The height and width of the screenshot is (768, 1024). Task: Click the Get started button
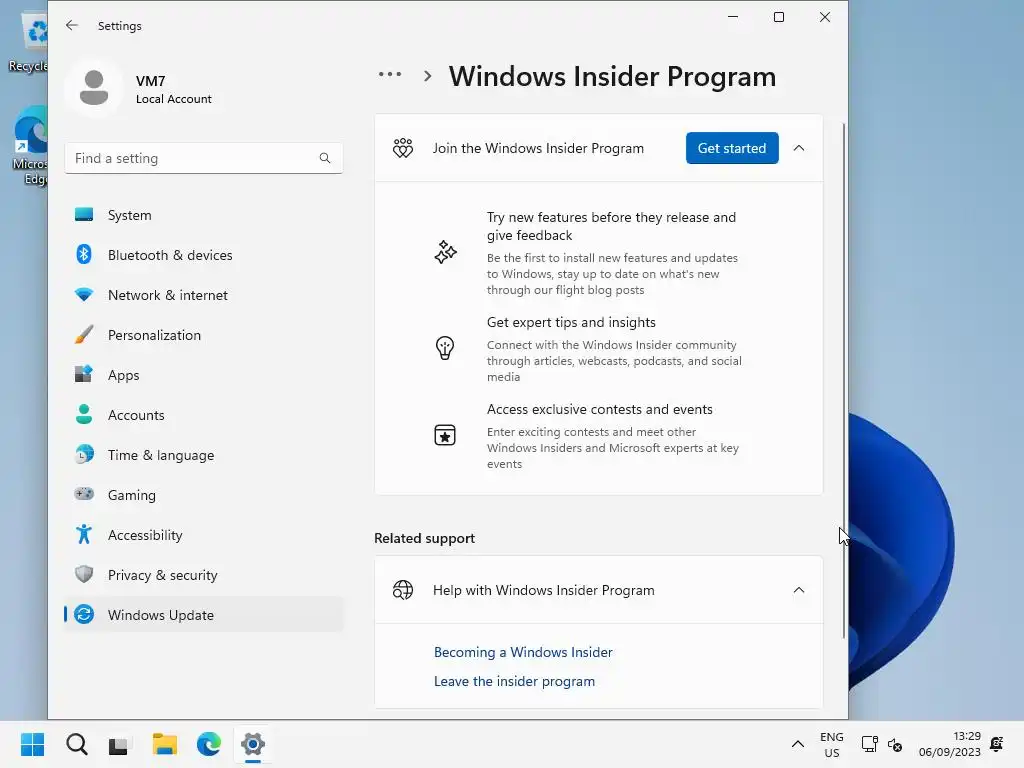(x=731, y=148)
